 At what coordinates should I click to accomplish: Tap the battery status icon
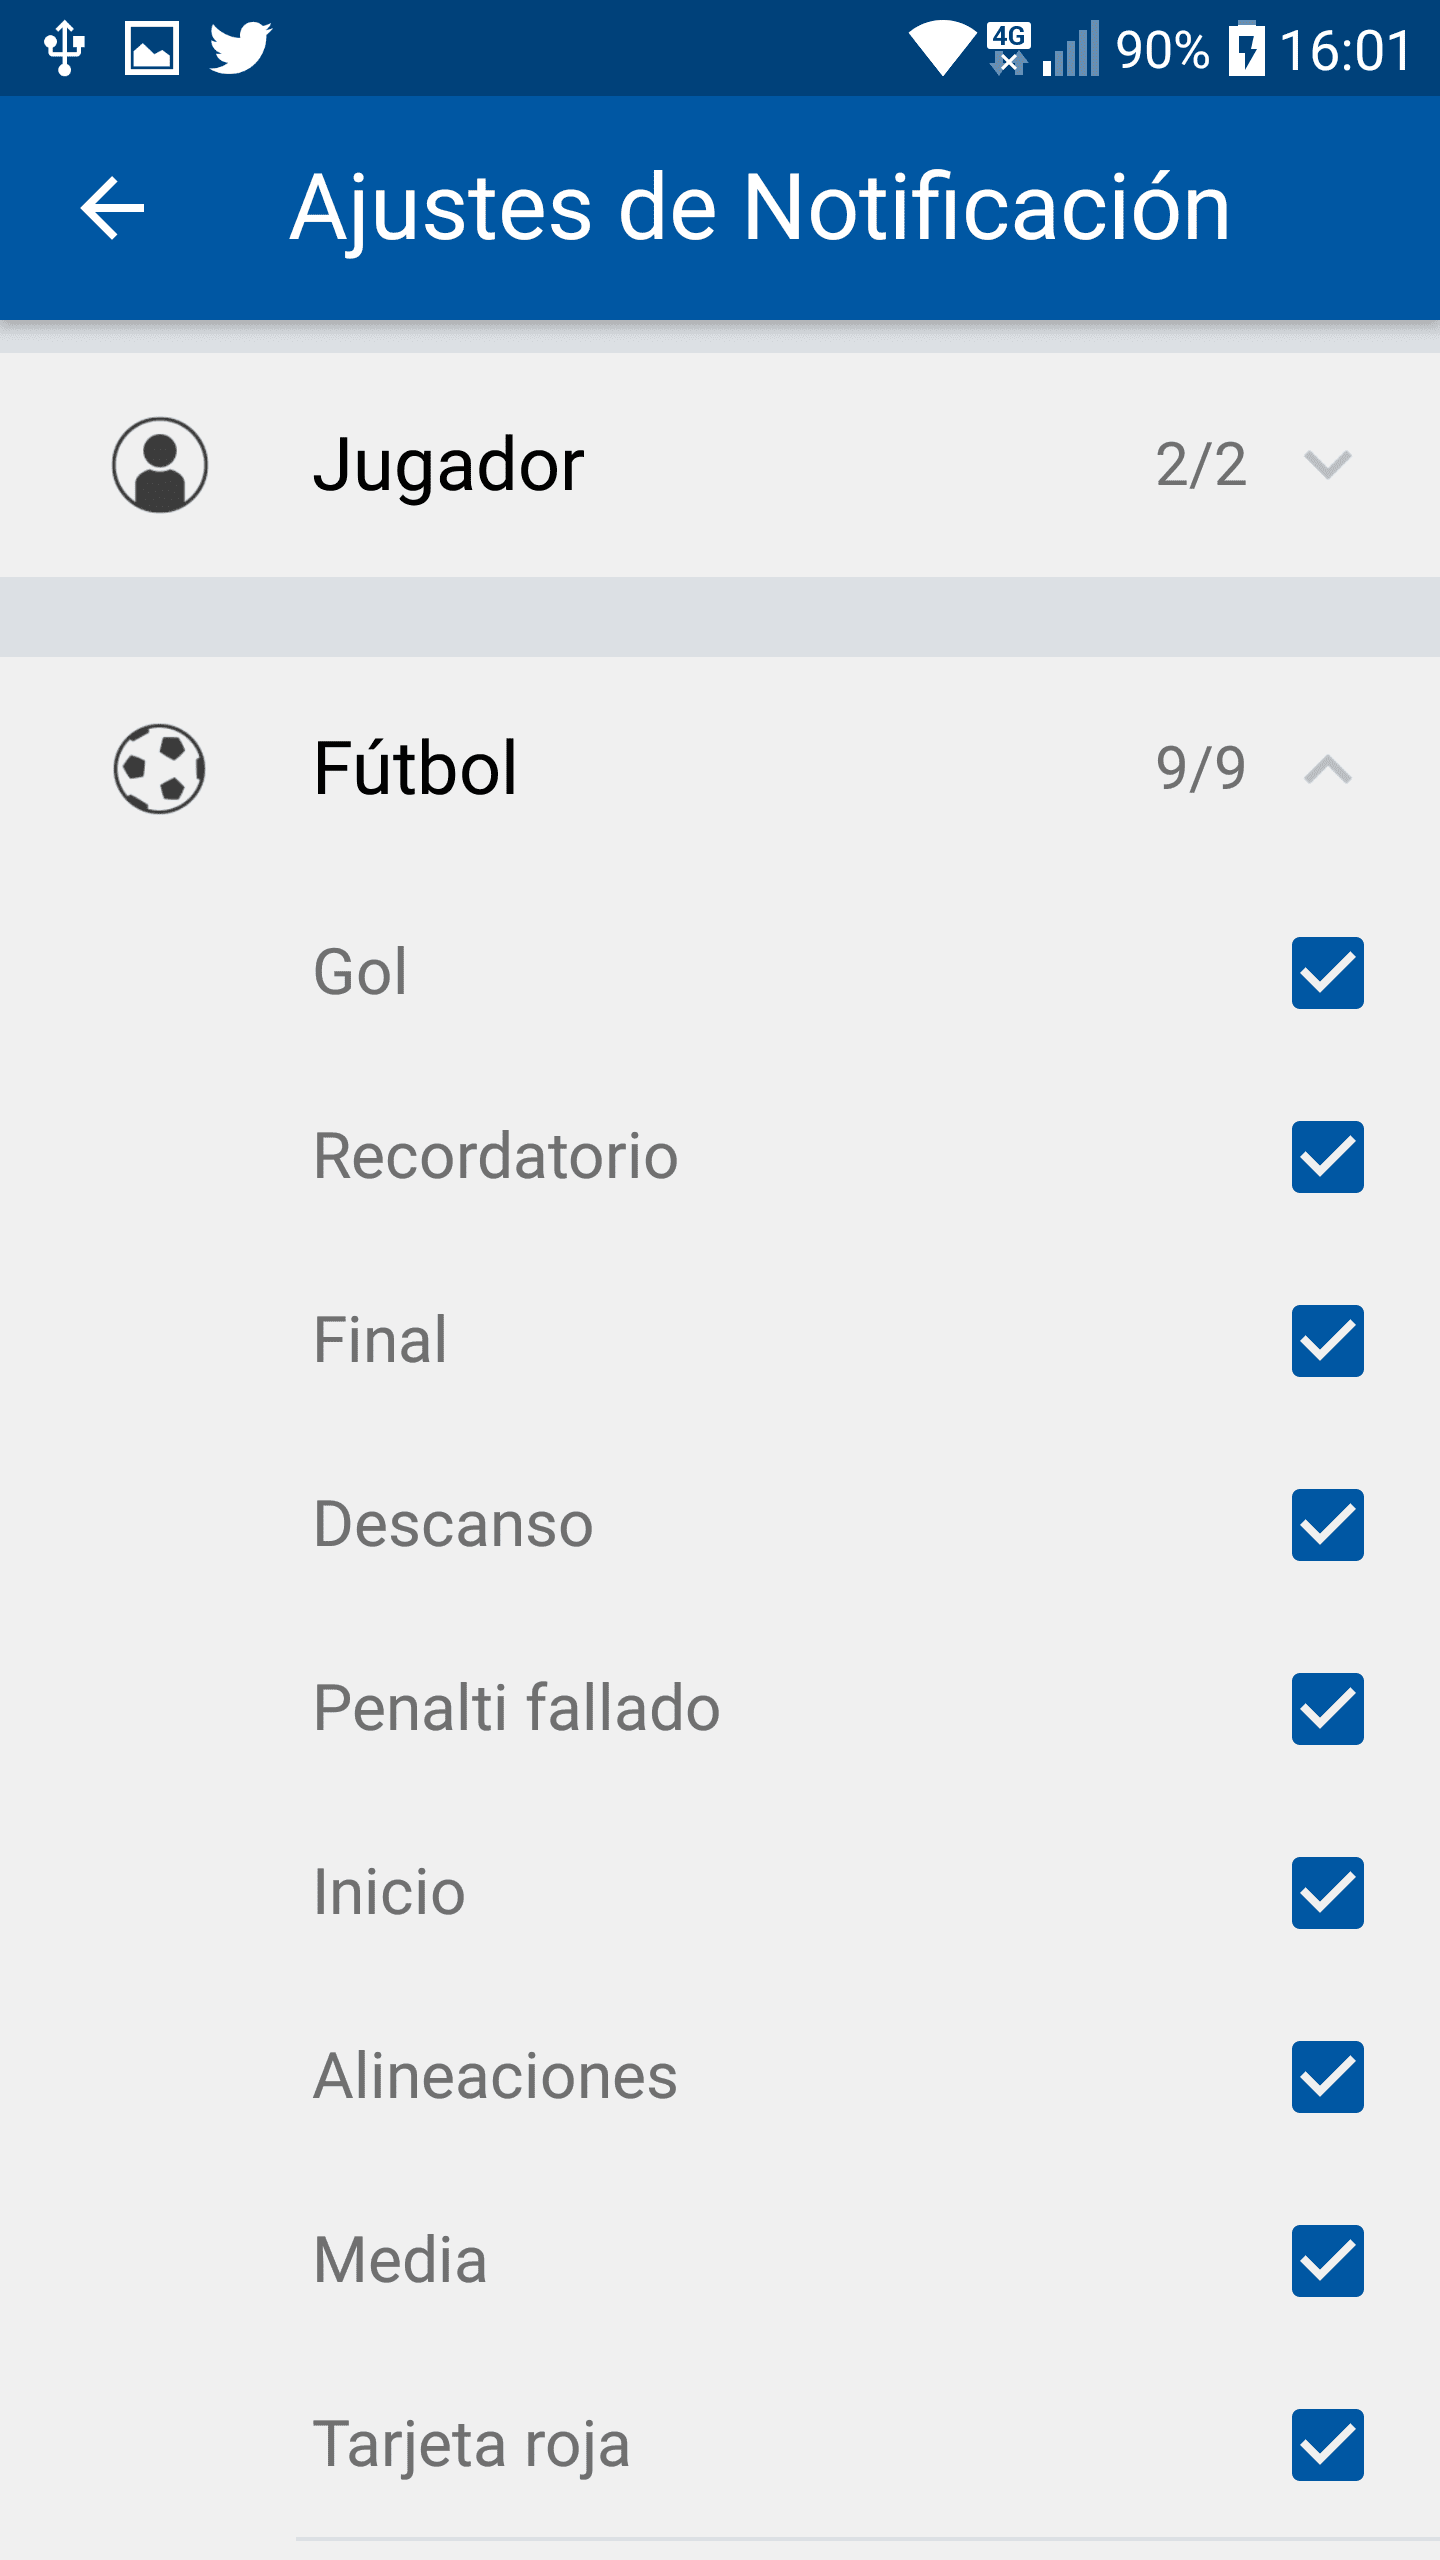[x=1246, y=48]
